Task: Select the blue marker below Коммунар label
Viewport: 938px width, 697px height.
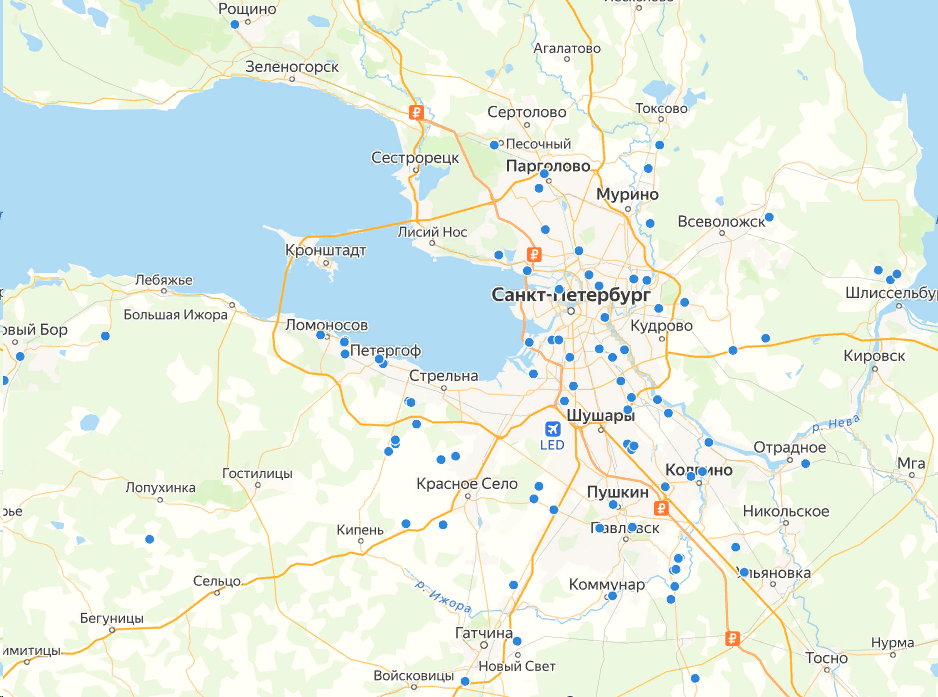Action: 613,596
